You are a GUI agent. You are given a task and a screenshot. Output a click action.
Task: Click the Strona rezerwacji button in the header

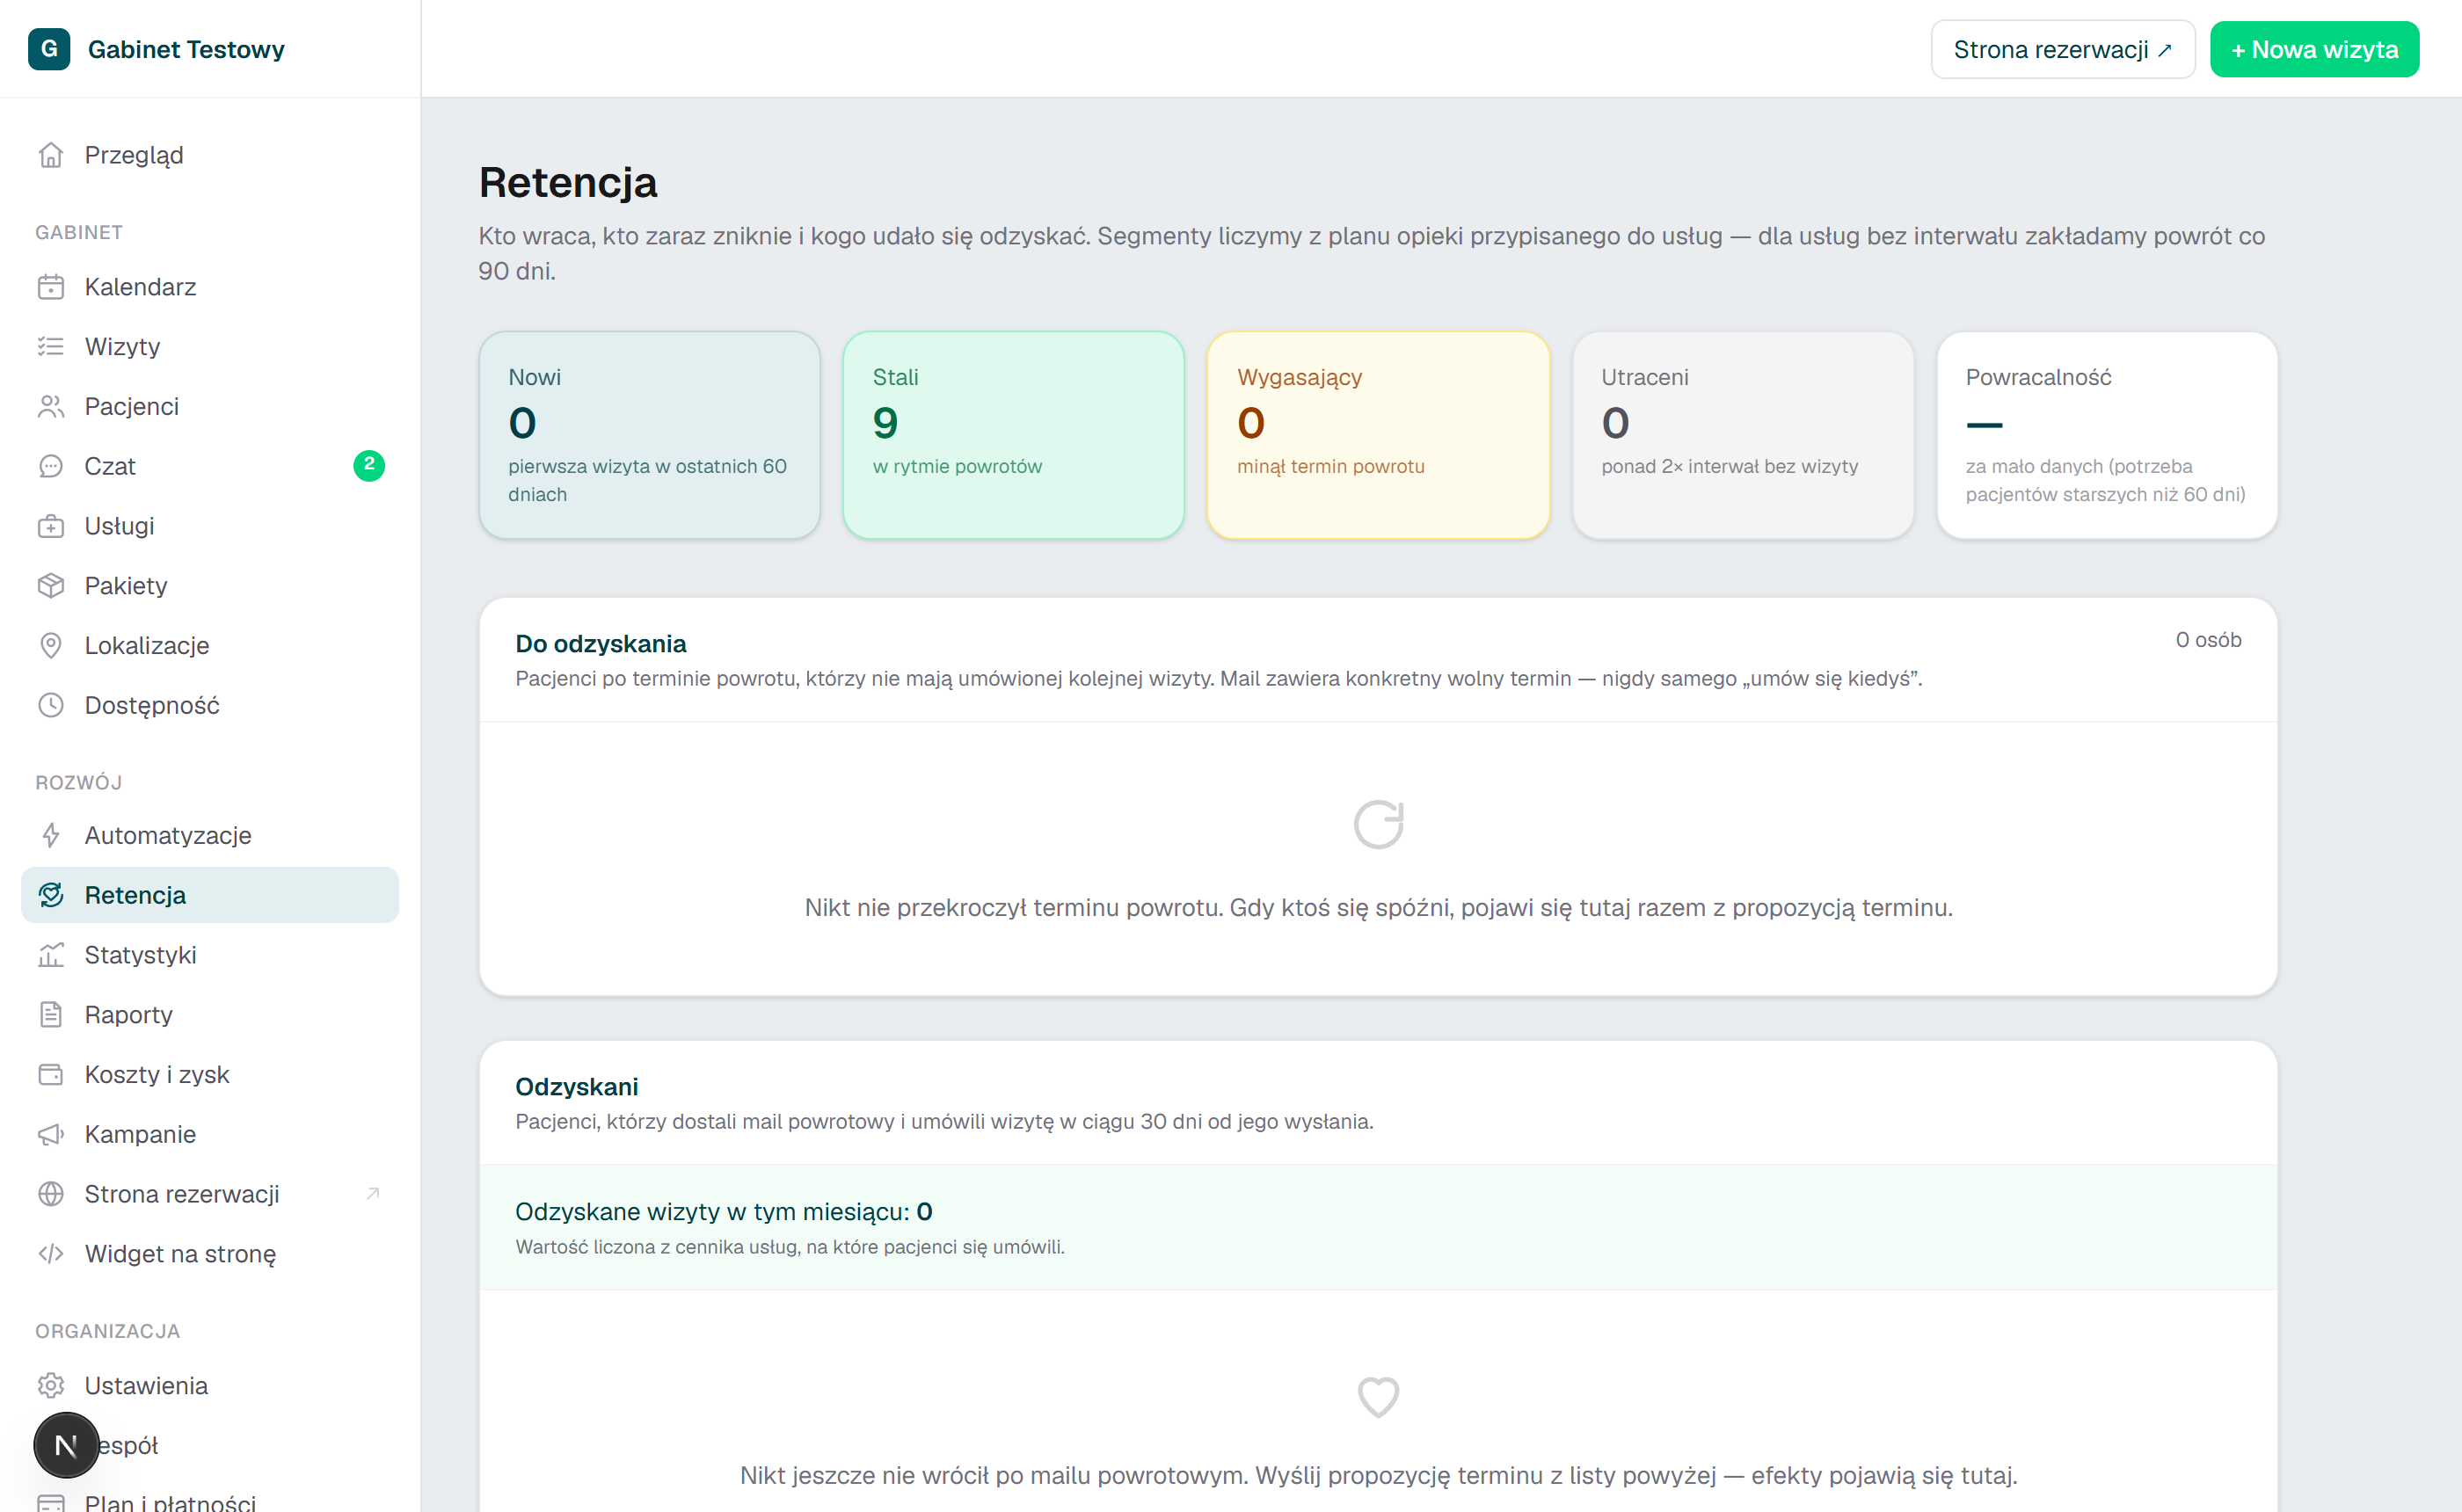point(2062,49)
